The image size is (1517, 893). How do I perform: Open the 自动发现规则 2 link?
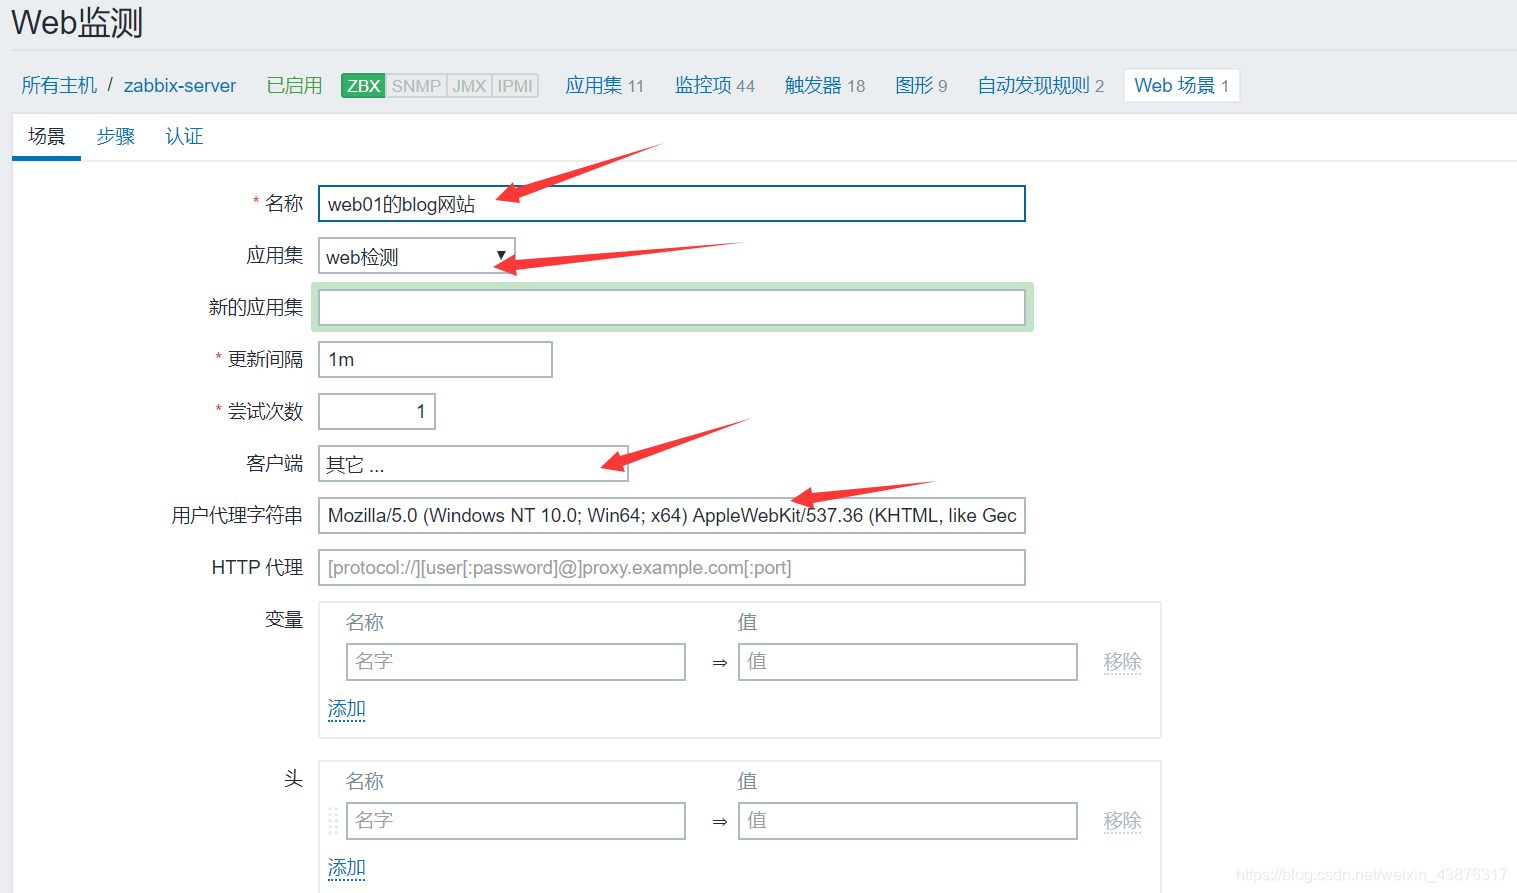pos(1041,86)
